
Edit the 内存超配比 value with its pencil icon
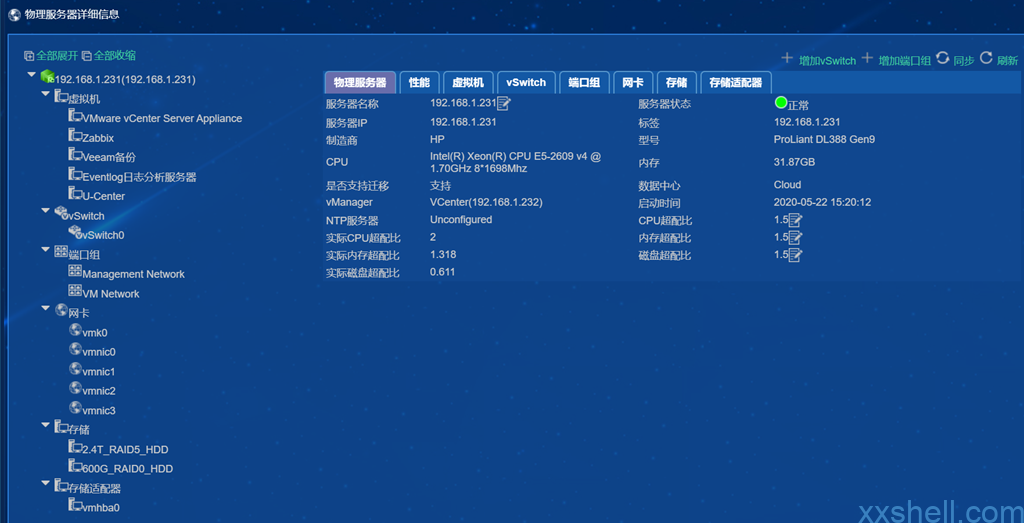(x=795, y=238)
